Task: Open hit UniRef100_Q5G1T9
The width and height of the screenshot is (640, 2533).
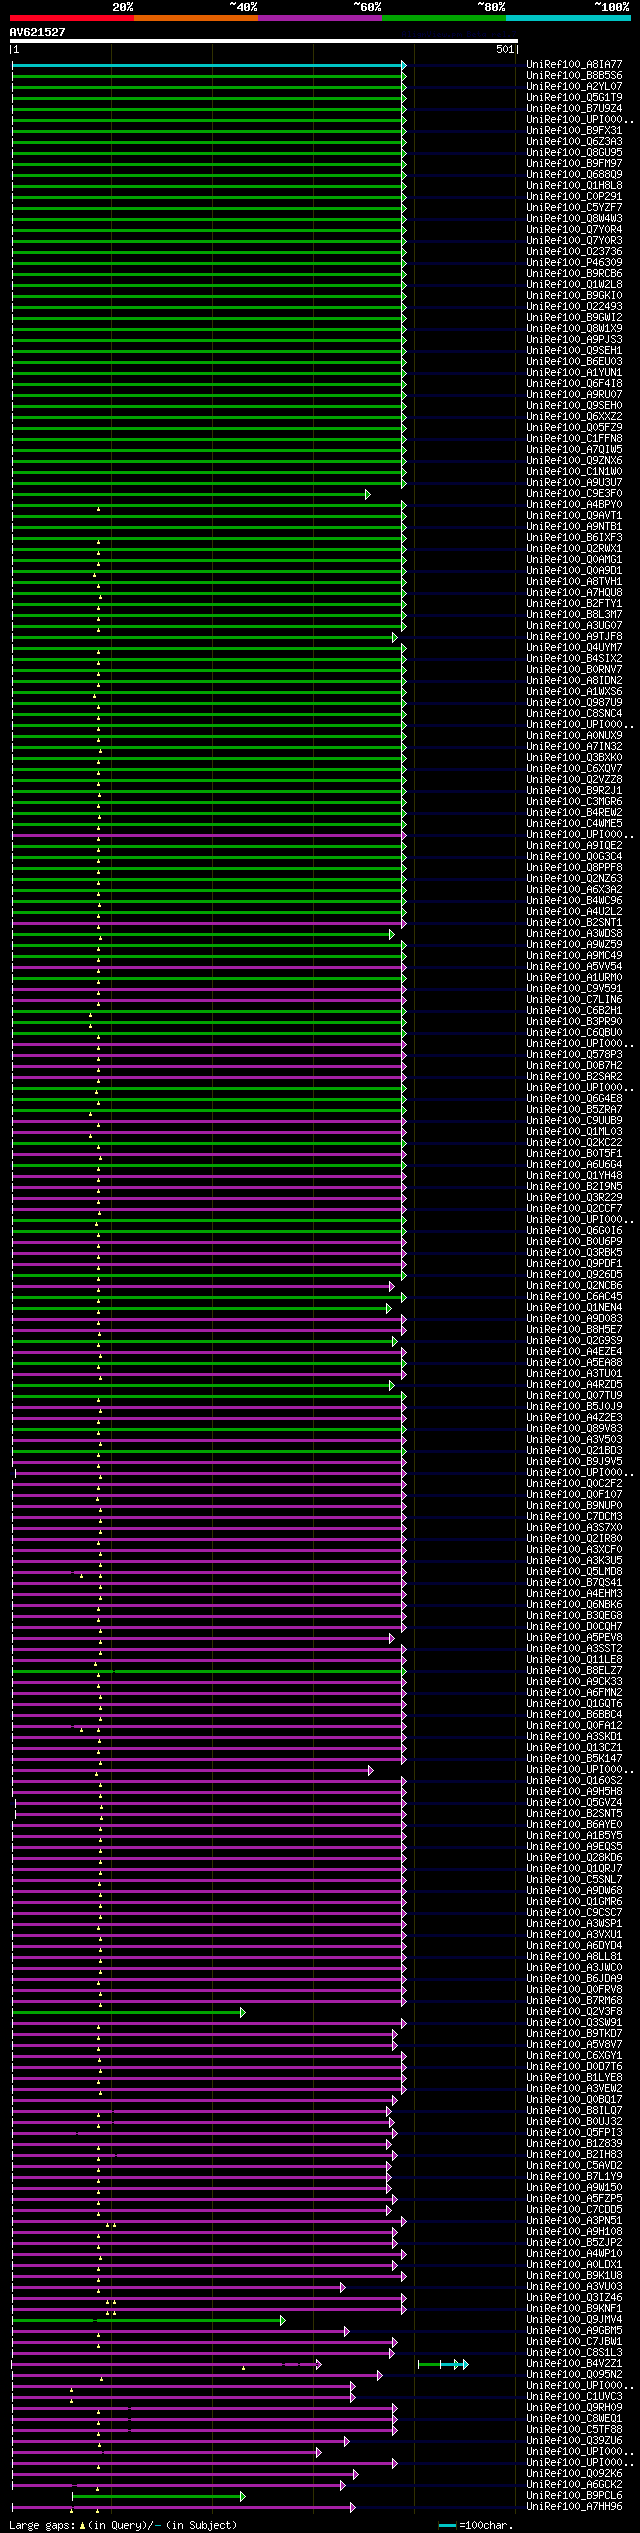Action: pos(574,98)
